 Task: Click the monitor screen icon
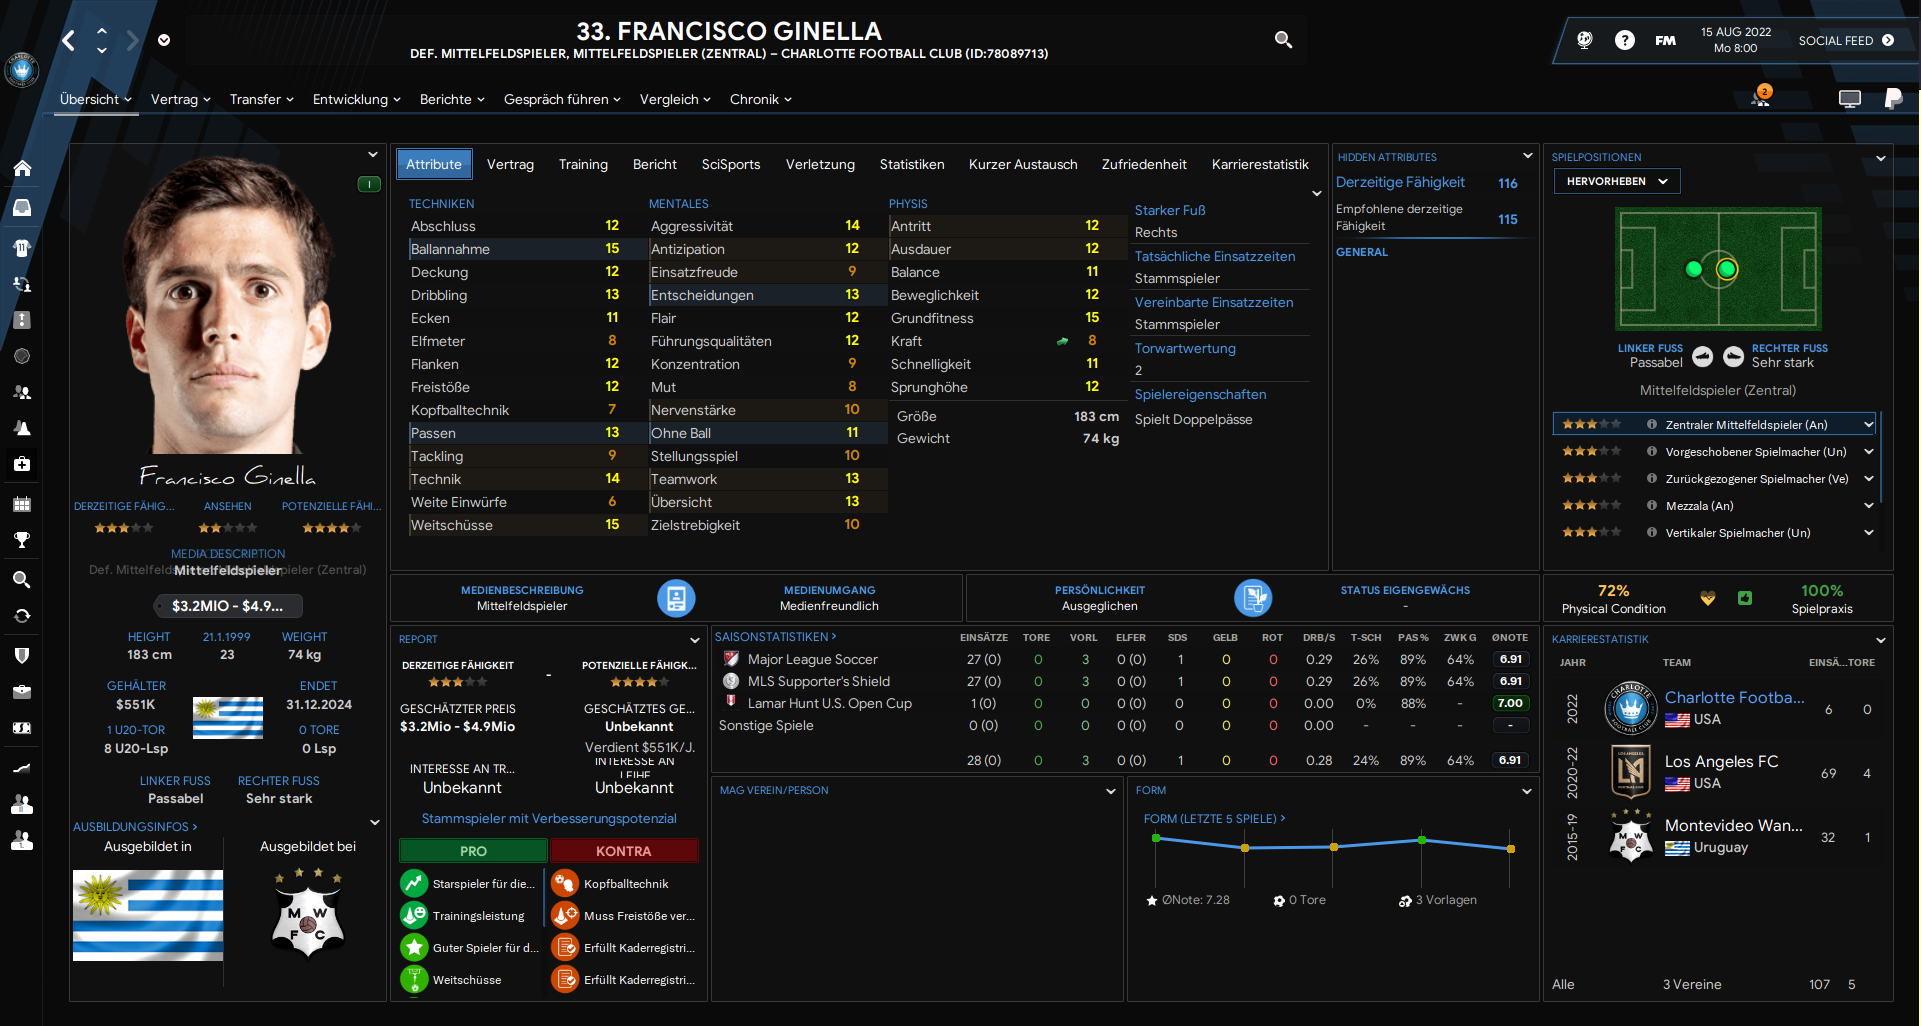[1850, 98]
